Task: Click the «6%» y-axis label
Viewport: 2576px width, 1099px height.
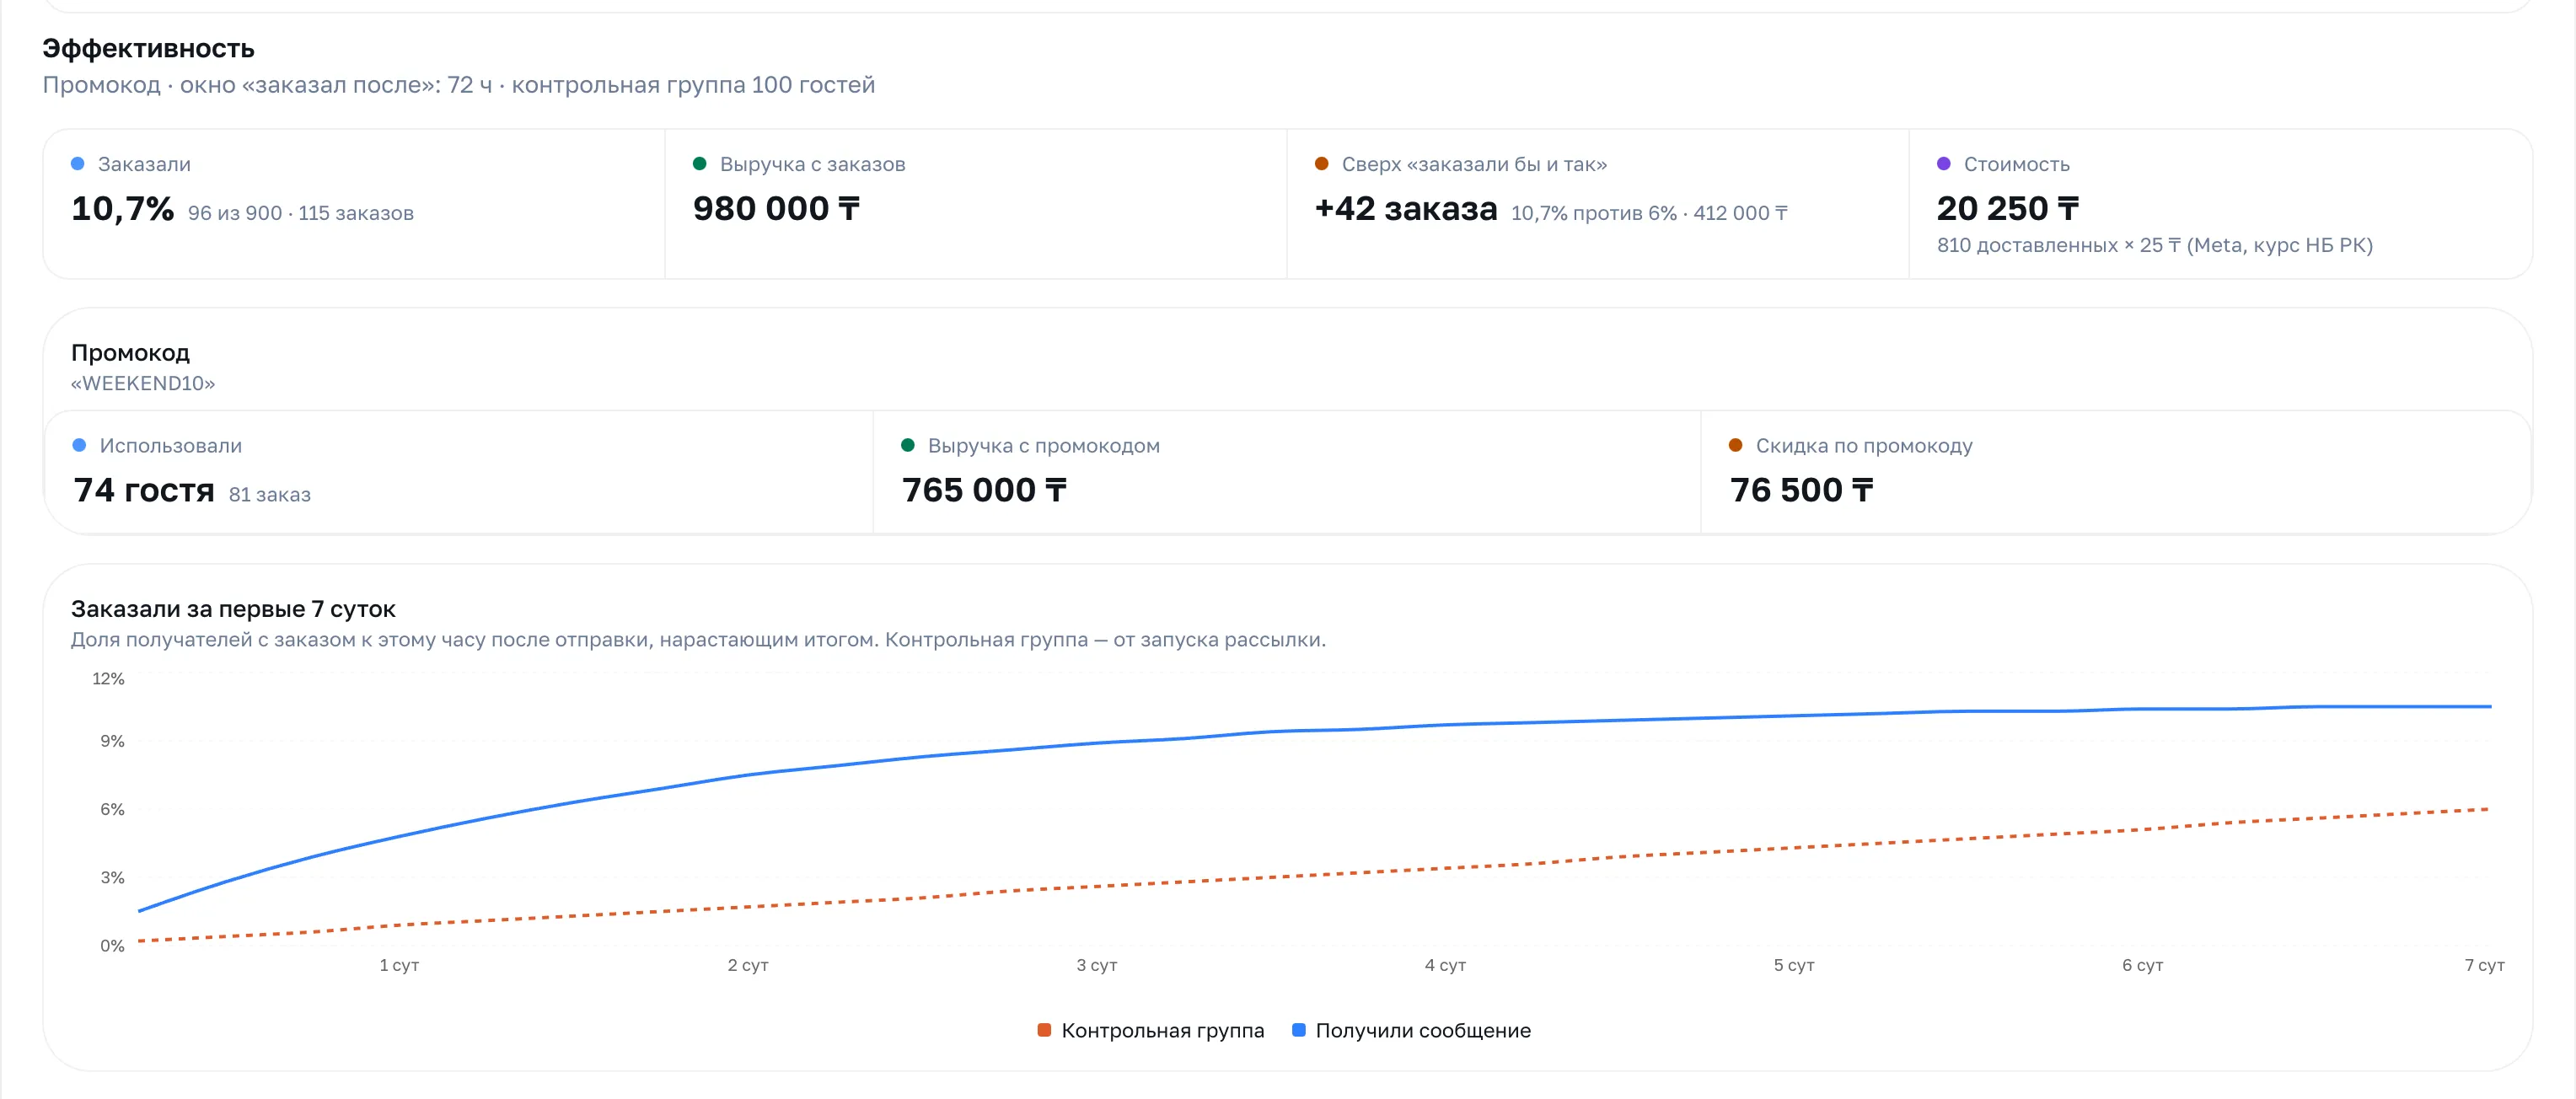Action: (x=112, y=809)
